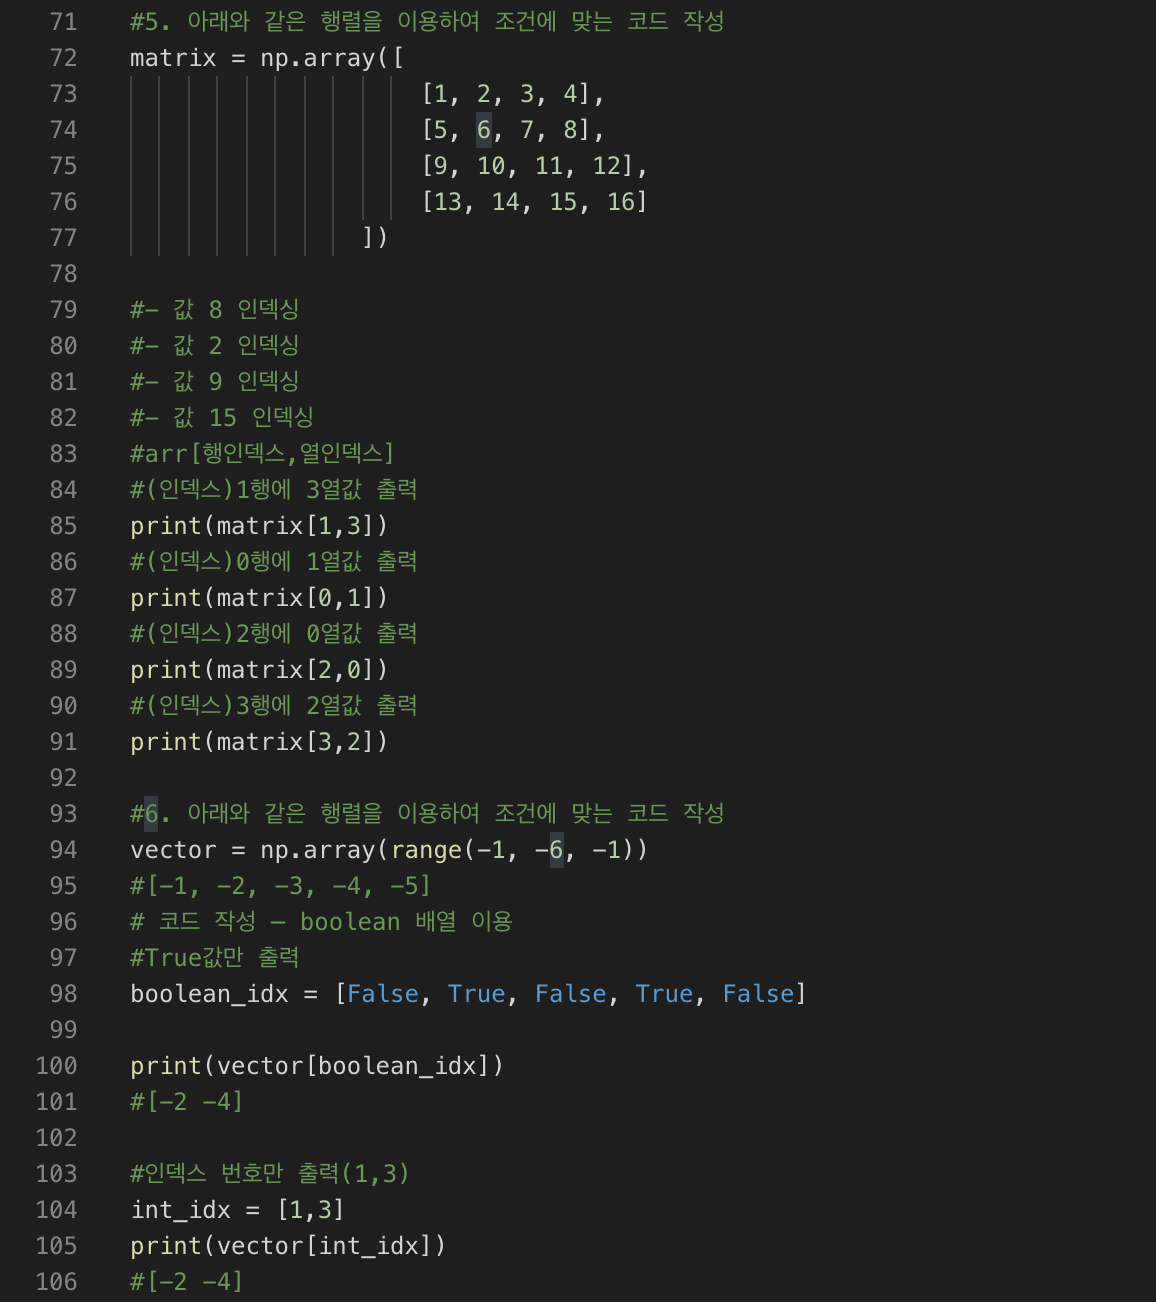Screen dimensions: 1156x1302
Task: Click the '#True값만 출력' comment line
Action: coord(214,958)
